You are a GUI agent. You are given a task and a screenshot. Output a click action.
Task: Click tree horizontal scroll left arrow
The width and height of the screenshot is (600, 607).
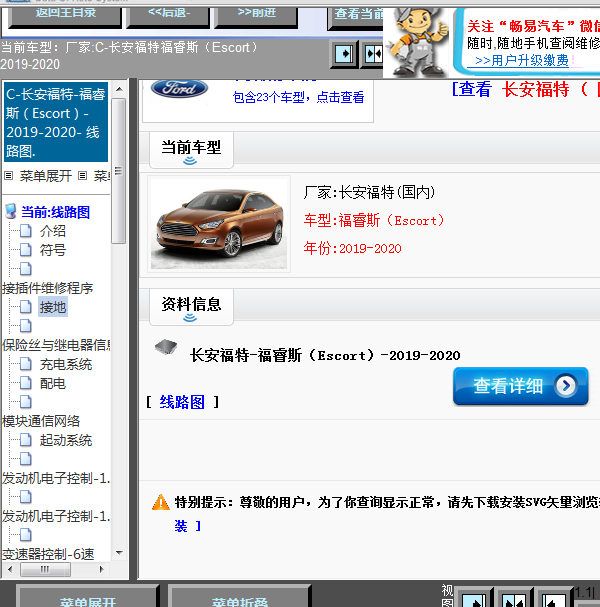click(x=10, y=569)
